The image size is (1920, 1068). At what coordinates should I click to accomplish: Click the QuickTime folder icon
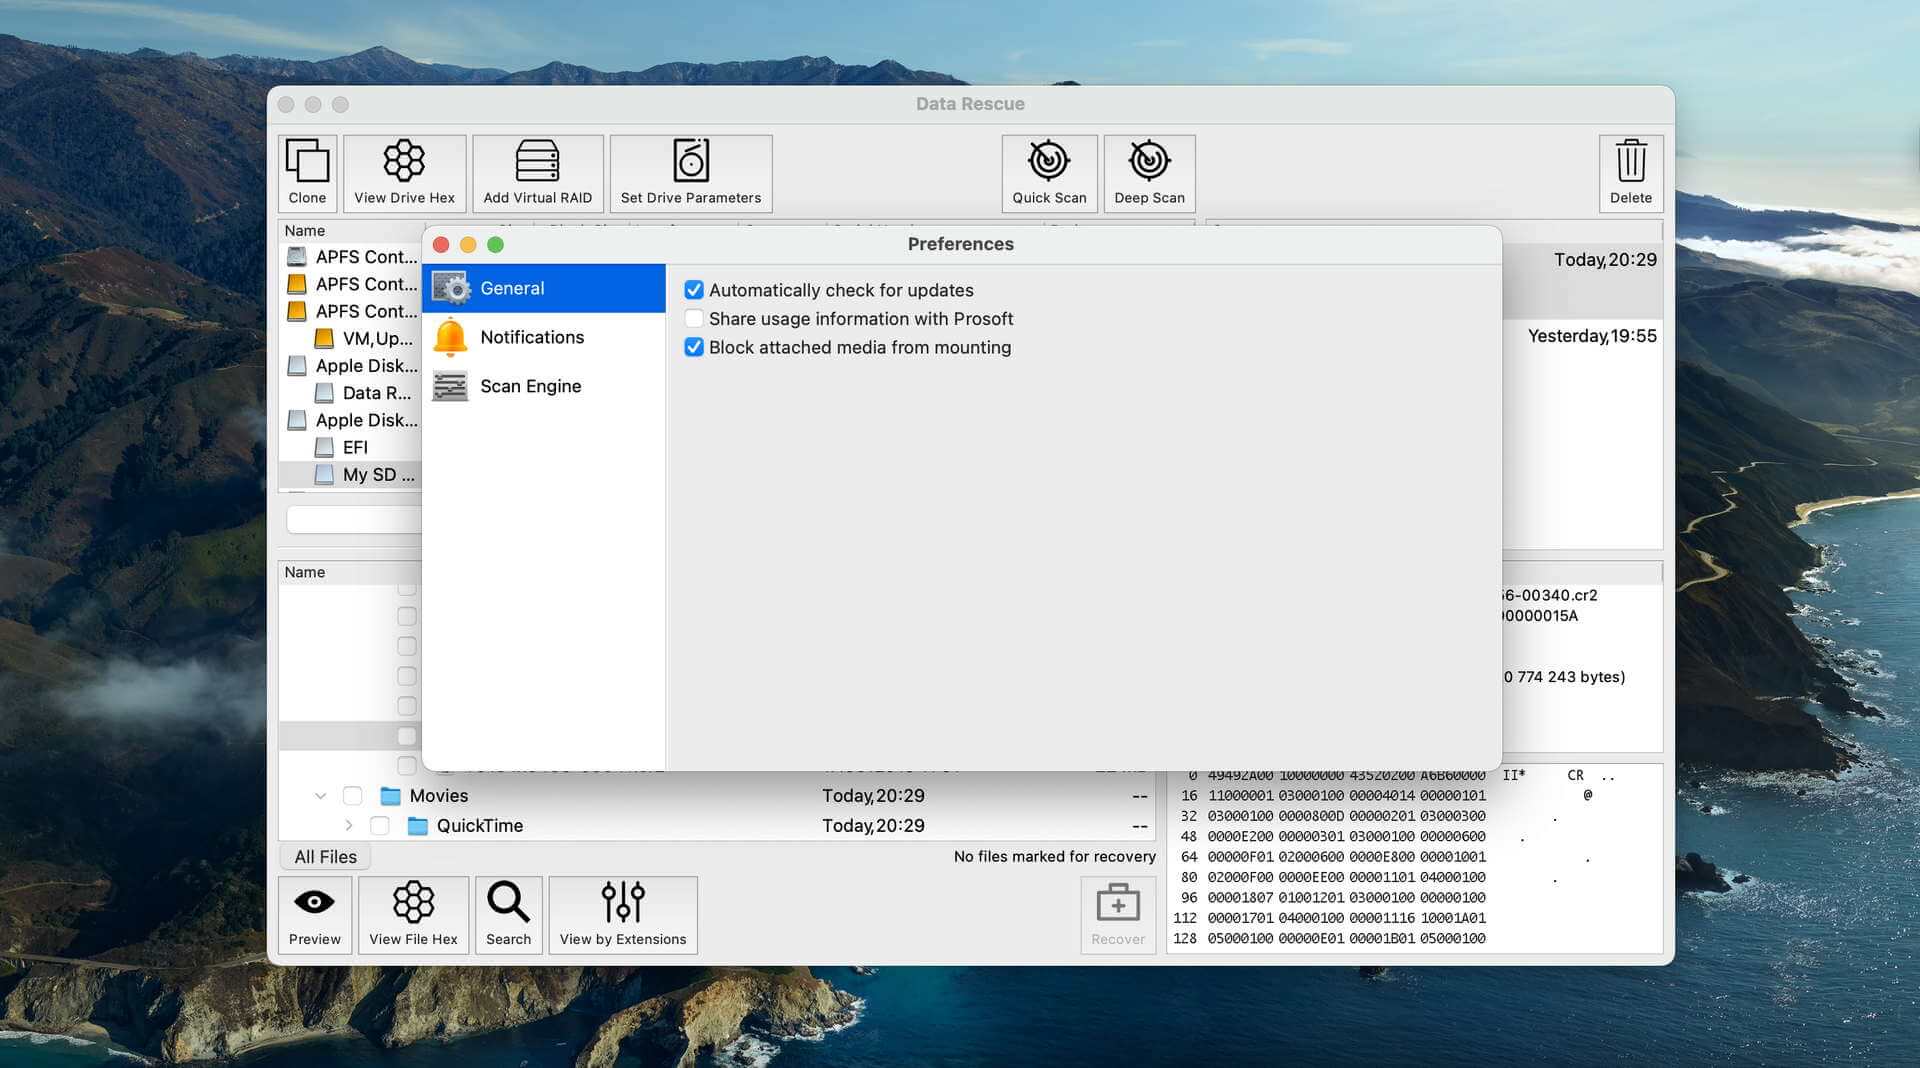click(418, 826)
